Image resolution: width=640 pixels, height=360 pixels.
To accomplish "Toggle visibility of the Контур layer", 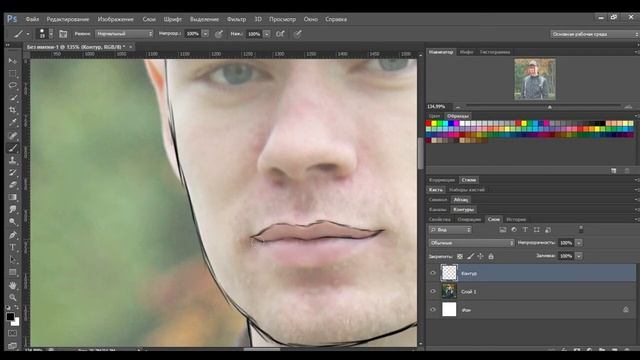I will pos(433,273).
